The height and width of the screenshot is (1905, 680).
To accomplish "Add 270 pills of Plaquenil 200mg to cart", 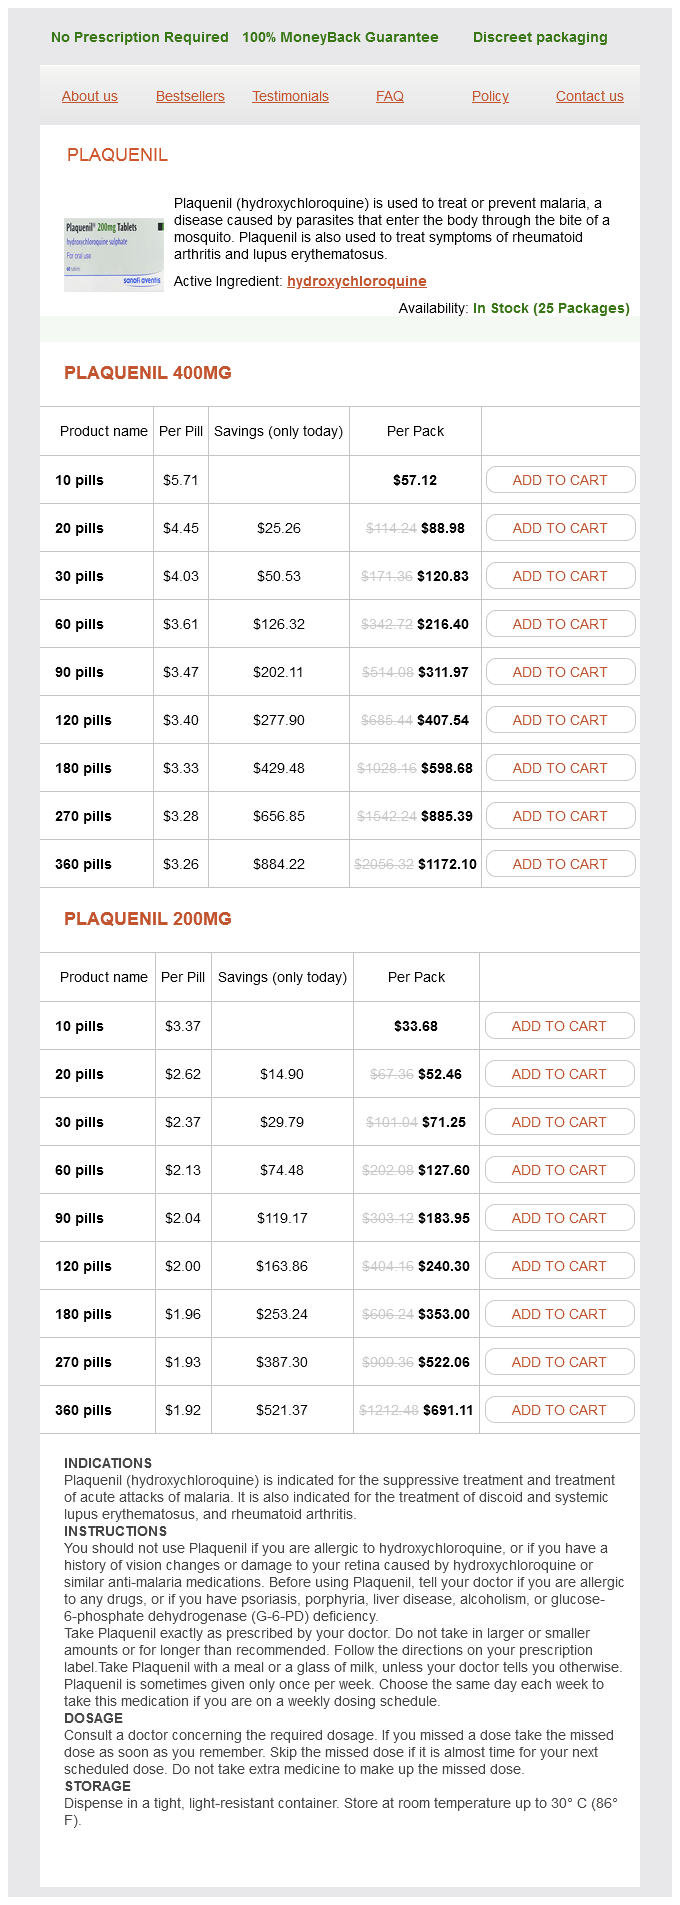I will tap(559, 1362).
